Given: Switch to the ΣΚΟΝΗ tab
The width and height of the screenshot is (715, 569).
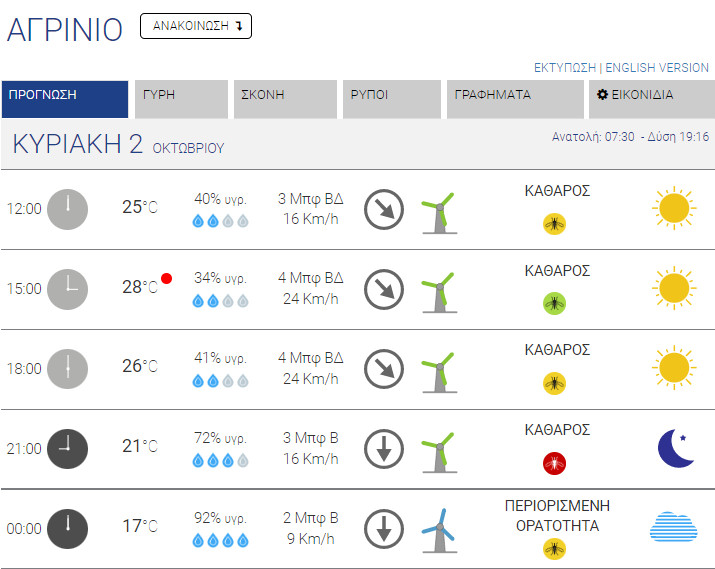Looking at the screenshot, I should [286, 95].
